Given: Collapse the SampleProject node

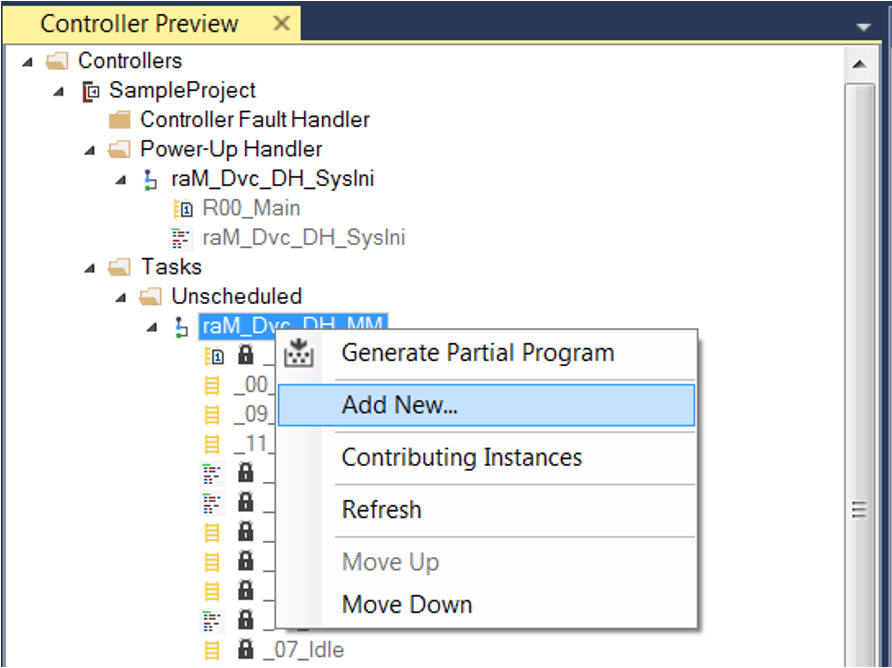Looking at the screenshot, I should click(59, 91).
